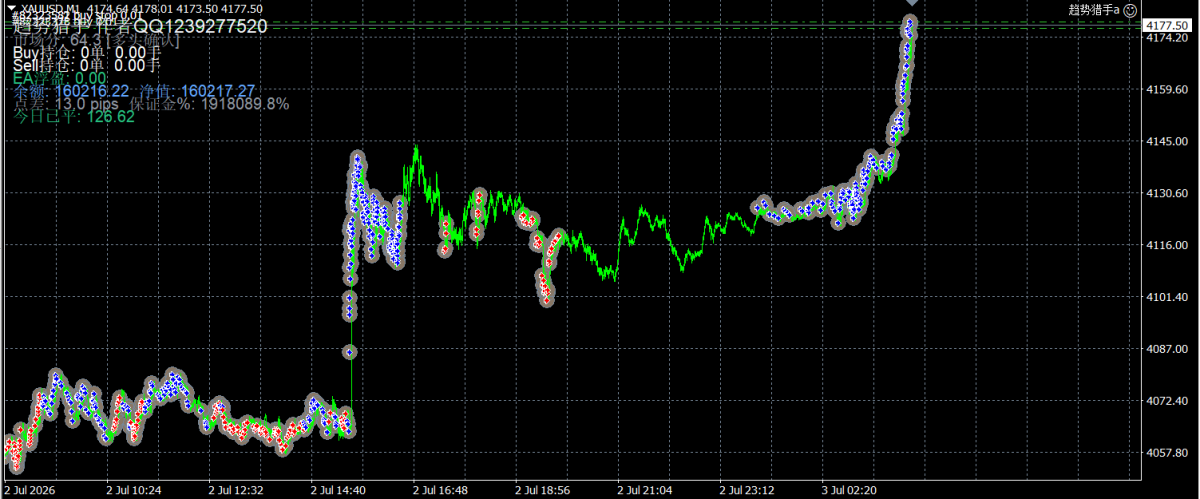Screen dimensions: 1200x499
Task: Click the time label 2 Jul 10:24
Action: coord(133,491)
